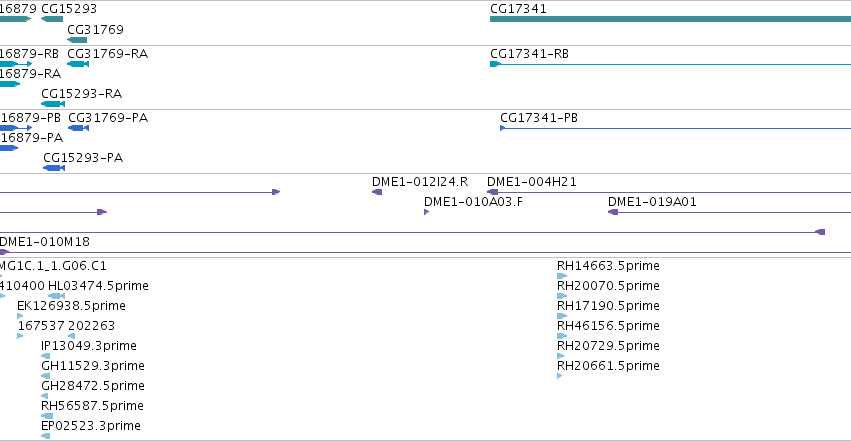851x441 pixels.
Task: Select the RH46156.5prime EST label
Action: click(x=608, y=325)
